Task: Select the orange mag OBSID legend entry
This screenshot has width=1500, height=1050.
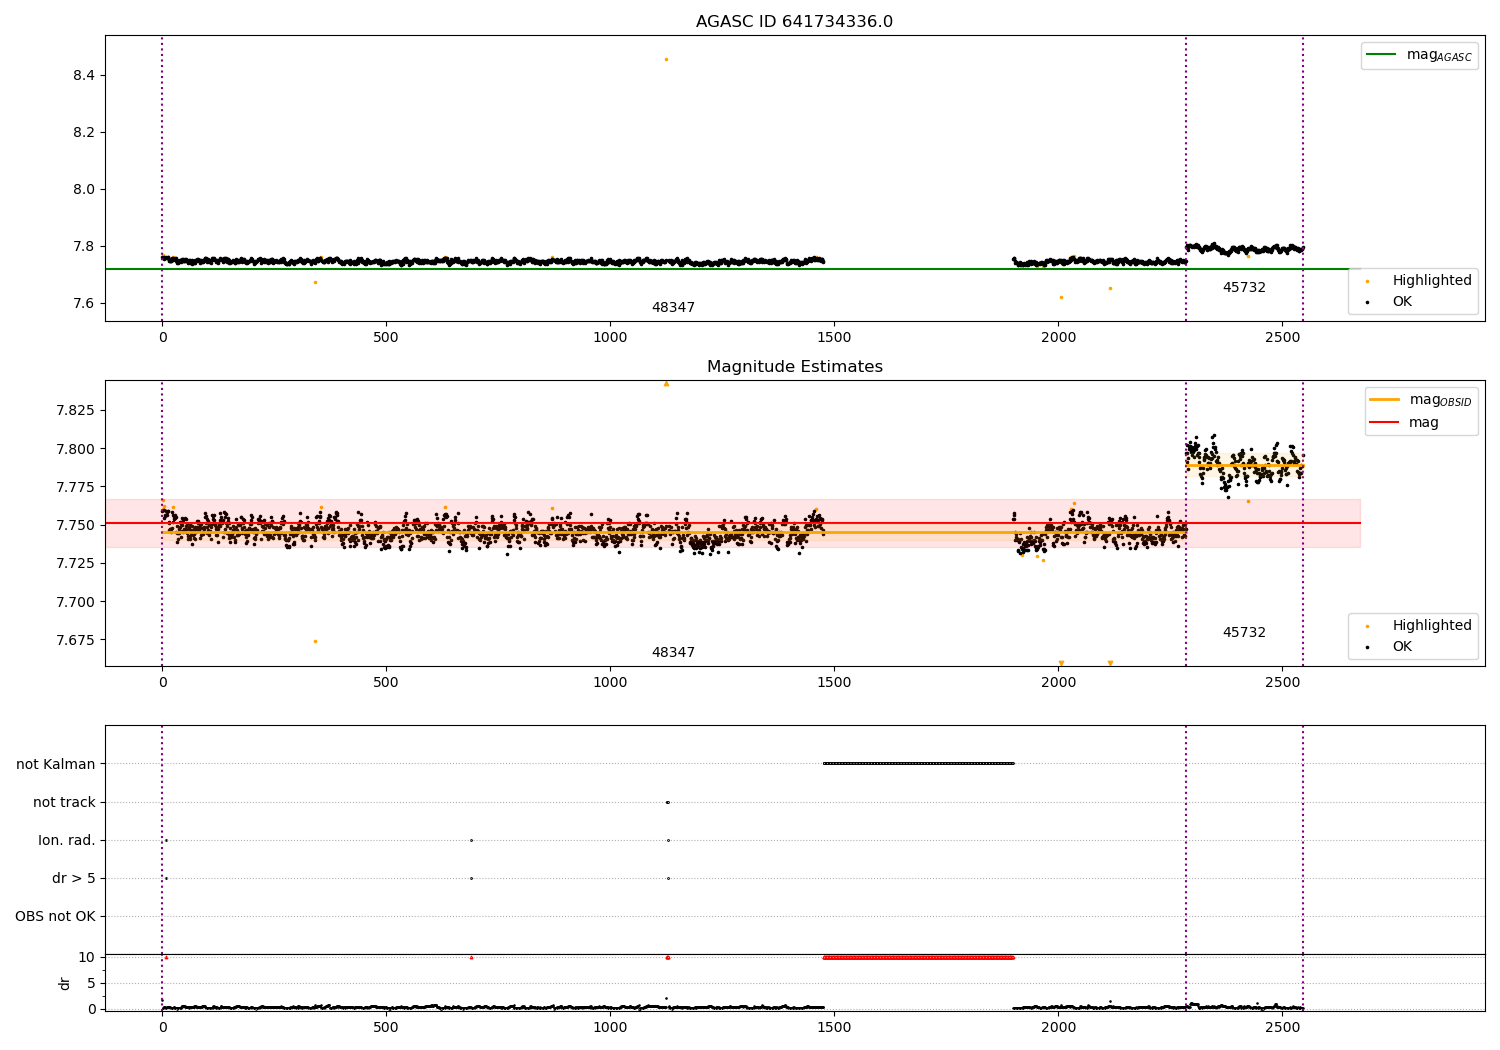Action: click(1419, 400)
